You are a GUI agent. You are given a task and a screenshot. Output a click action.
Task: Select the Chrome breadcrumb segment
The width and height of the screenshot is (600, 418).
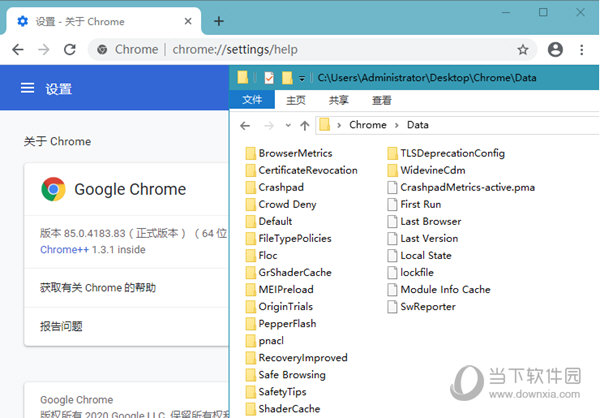click(x=368, y=125)
